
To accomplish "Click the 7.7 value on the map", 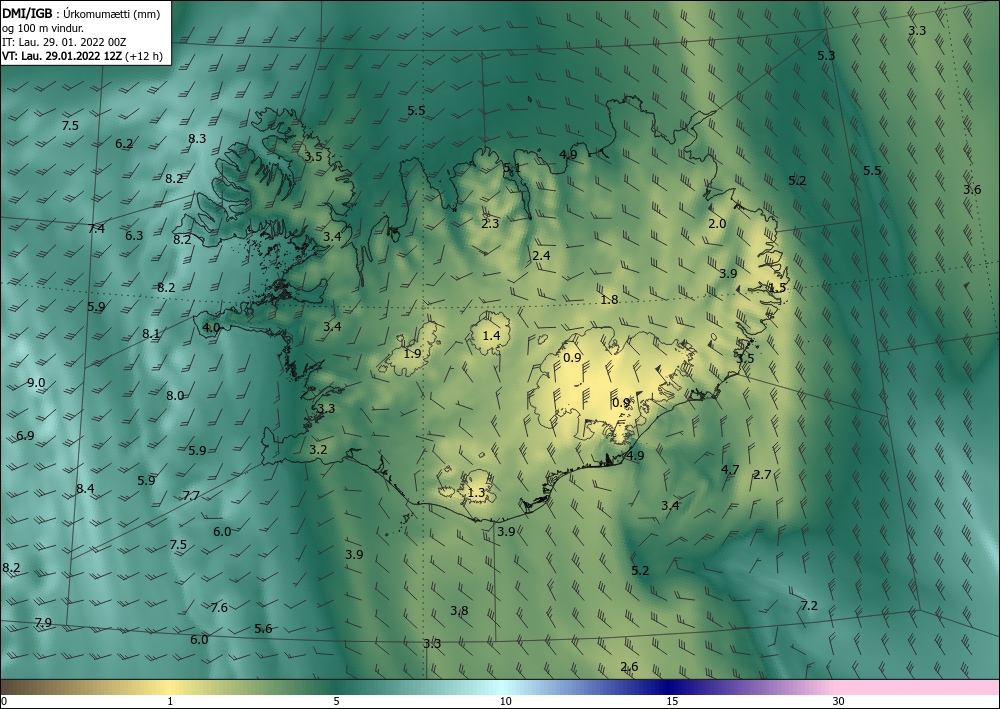I will pyautogui.click(x=191, y=495).
